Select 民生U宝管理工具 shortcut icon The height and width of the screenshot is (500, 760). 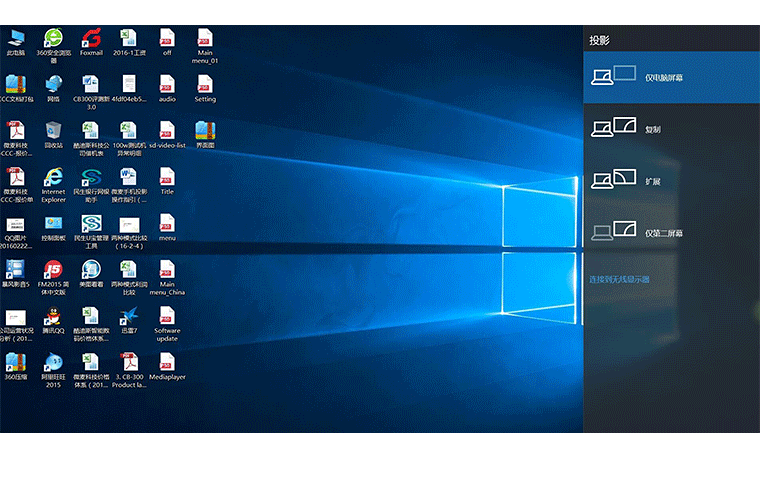pyautogui.click(x=91, y=231)
